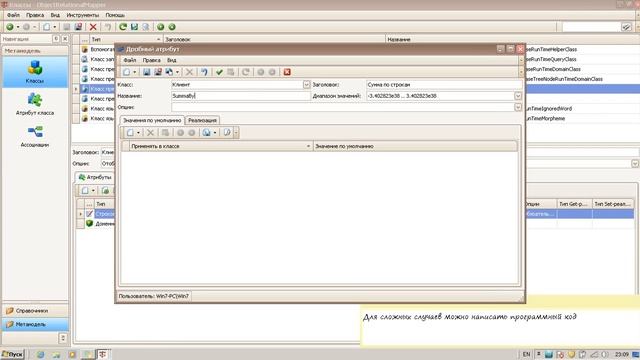Open the Помощь menu in main window
This screenshot has width=640, height=360.
[x=115, y=15]
